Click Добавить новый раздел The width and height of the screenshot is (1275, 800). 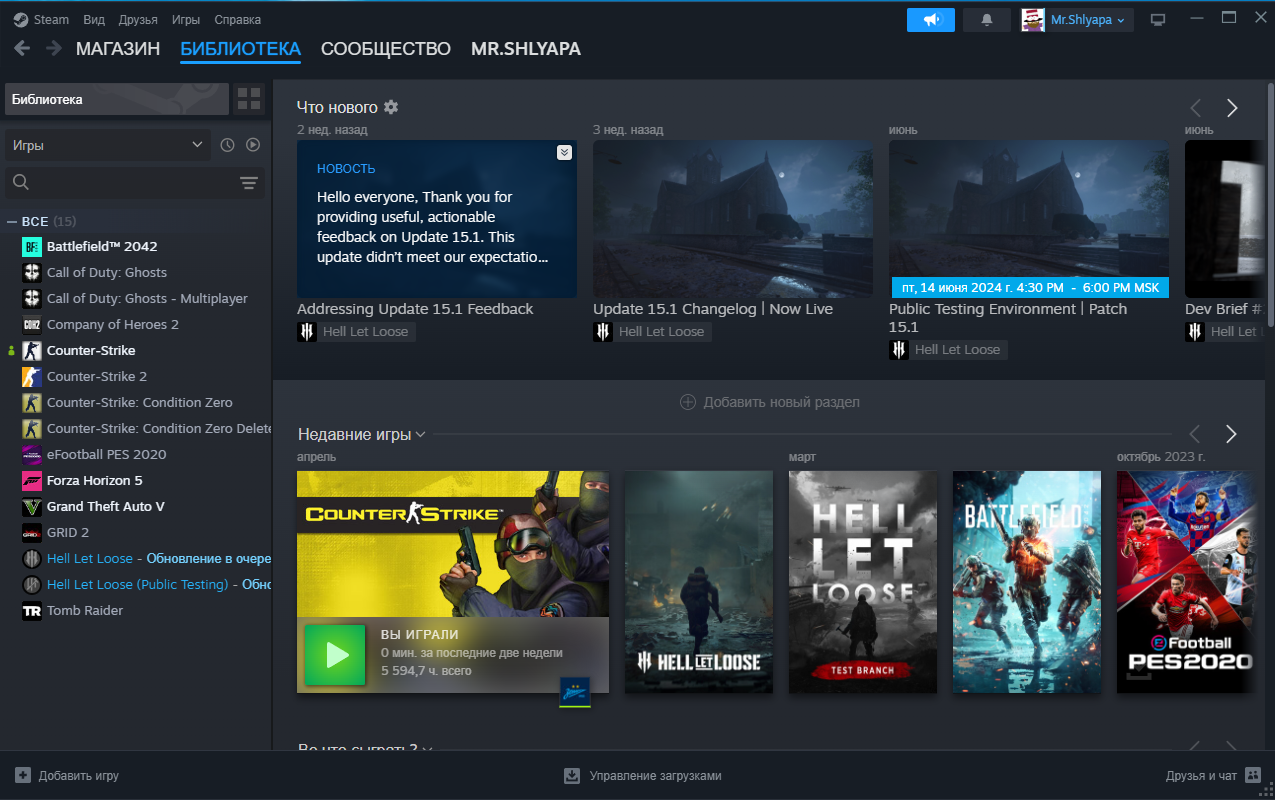point(770,402)
